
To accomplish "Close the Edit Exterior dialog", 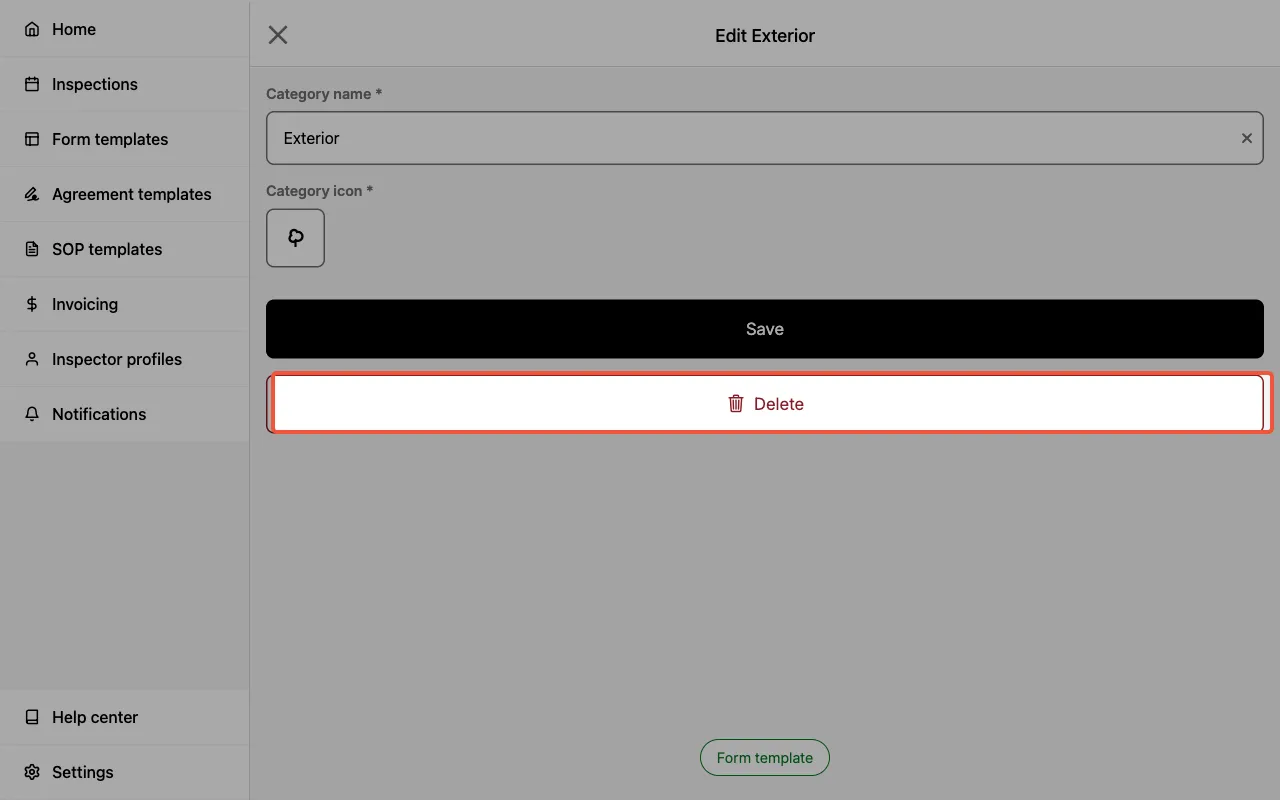I will (277, 34).
